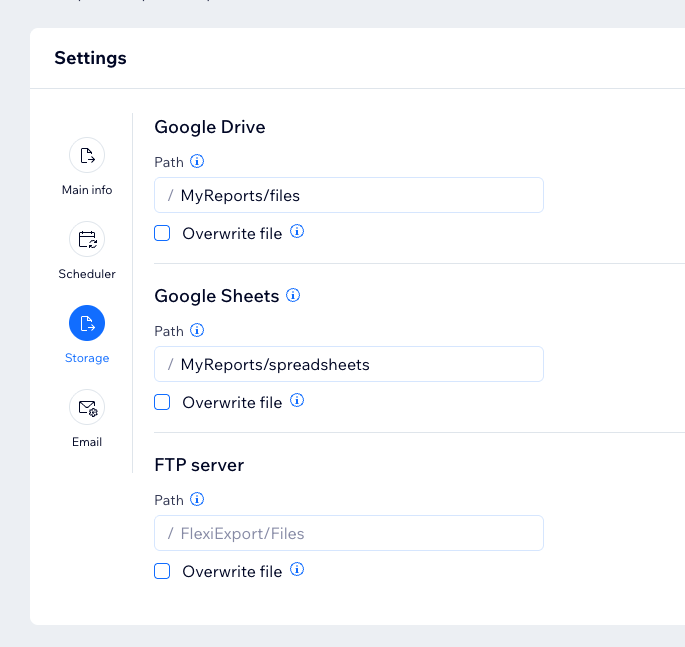This screenshot has width=685, height=647.
Task: Switch to the Email tab label
Action: pos(87,442)
